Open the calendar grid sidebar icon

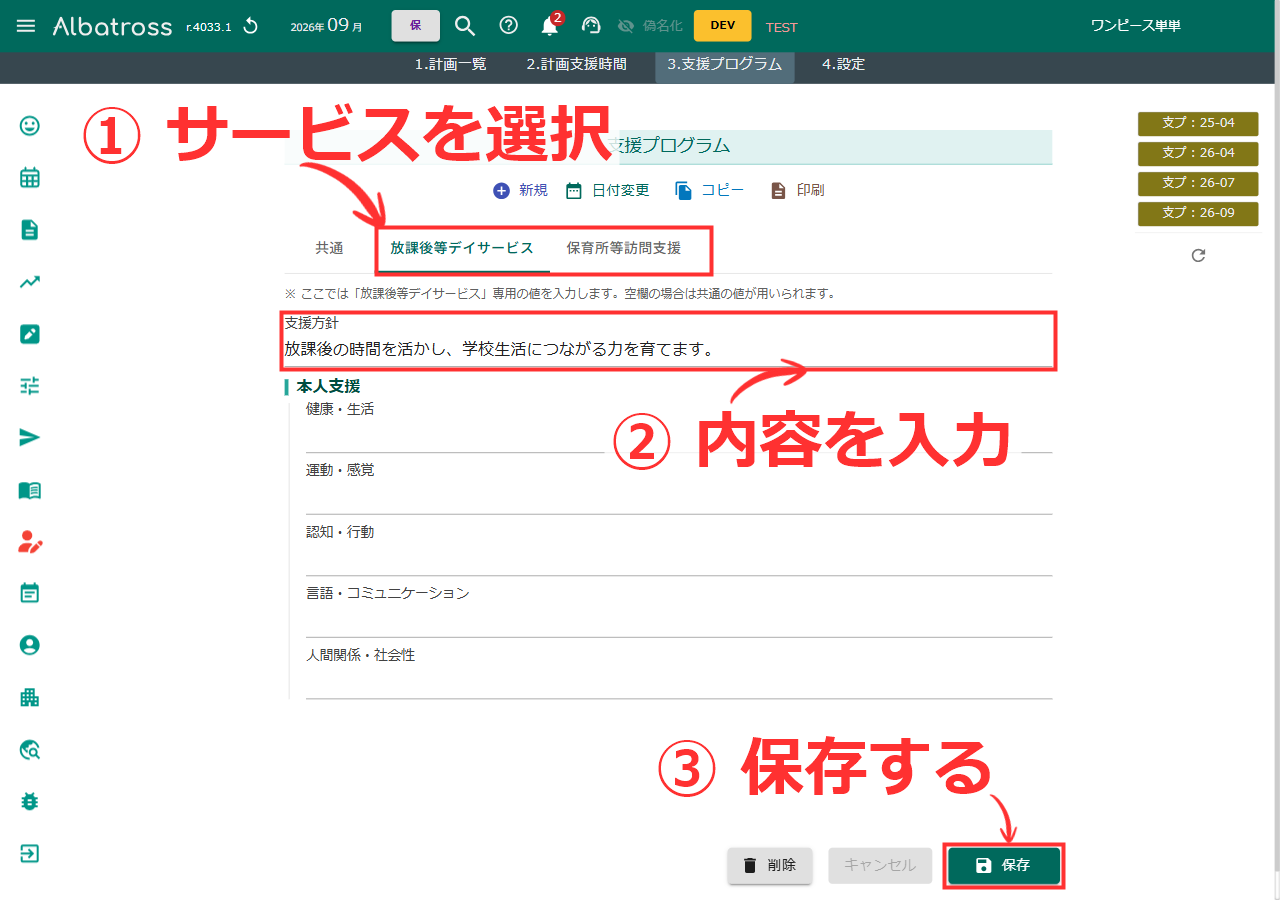30,178
